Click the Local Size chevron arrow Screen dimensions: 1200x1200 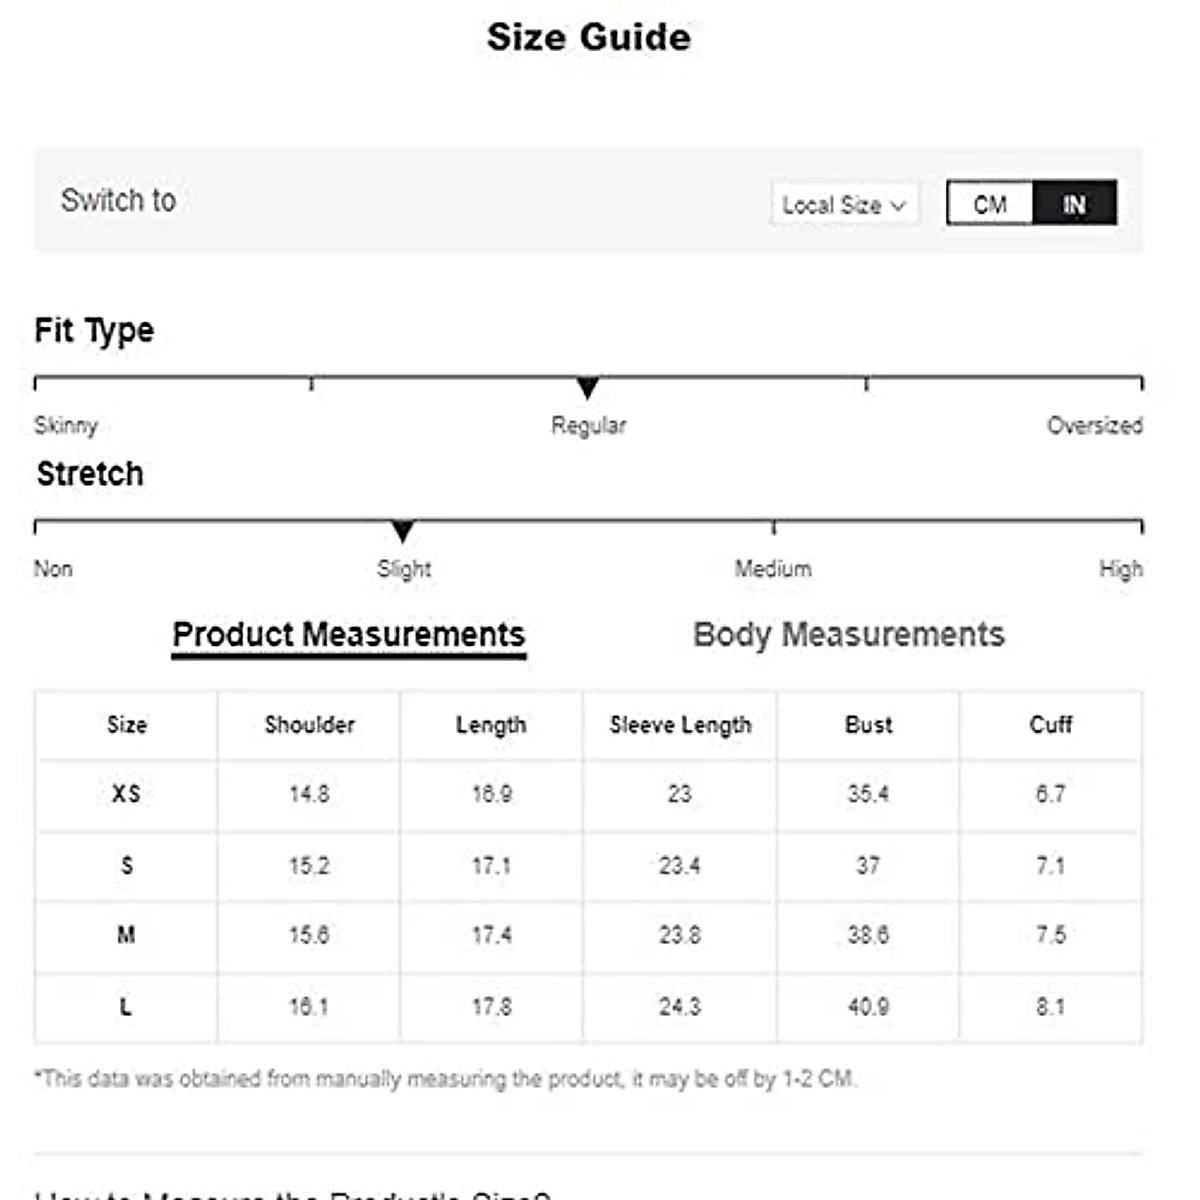coord(898,206)
